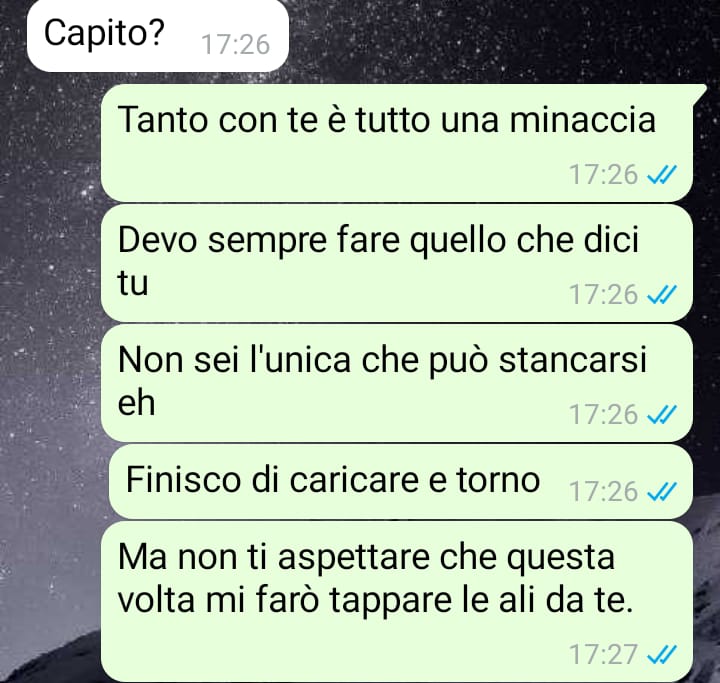Click the 17:26 timestamp under 'una minaccia'
The image size is (720, 683).
pos(603,175)
